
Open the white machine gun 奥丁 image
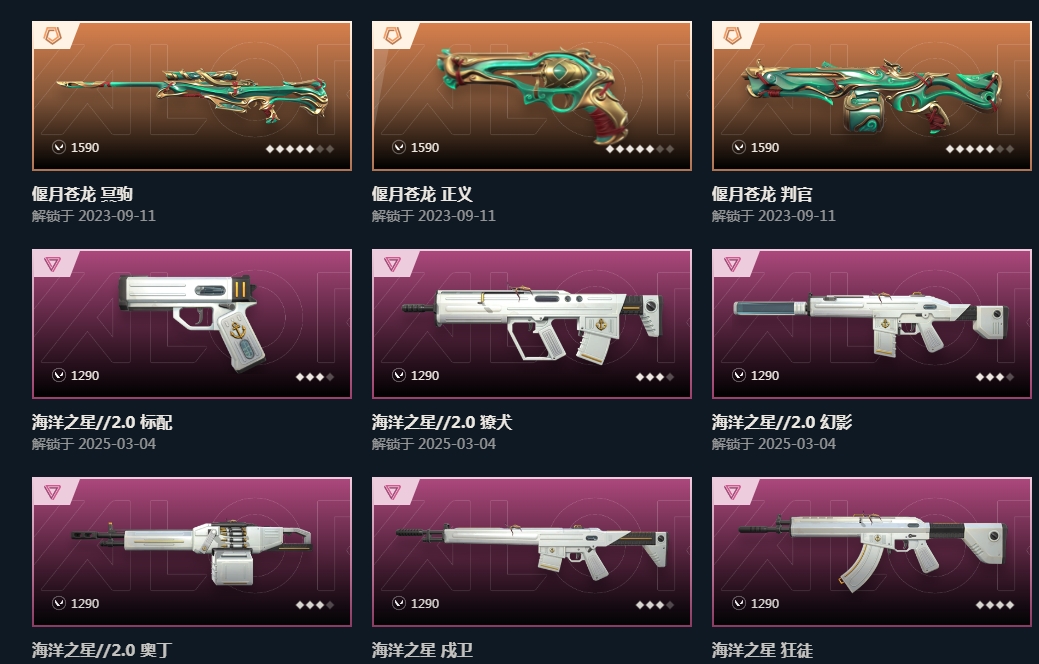[192, 552]
